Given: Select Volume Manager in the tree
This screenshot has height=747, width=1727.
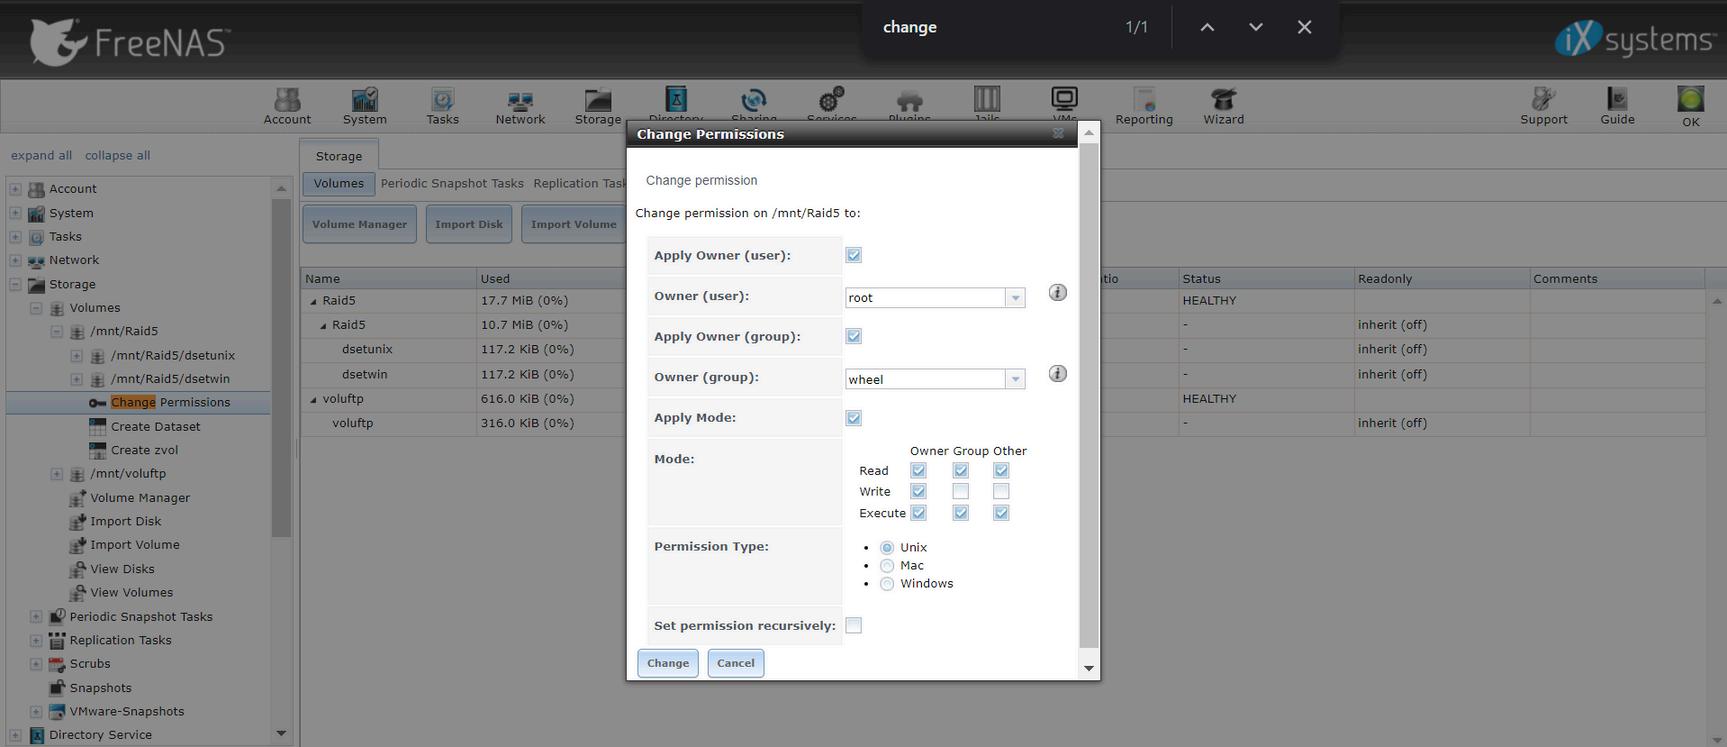Looking at the screenshot, I should 140,498.
